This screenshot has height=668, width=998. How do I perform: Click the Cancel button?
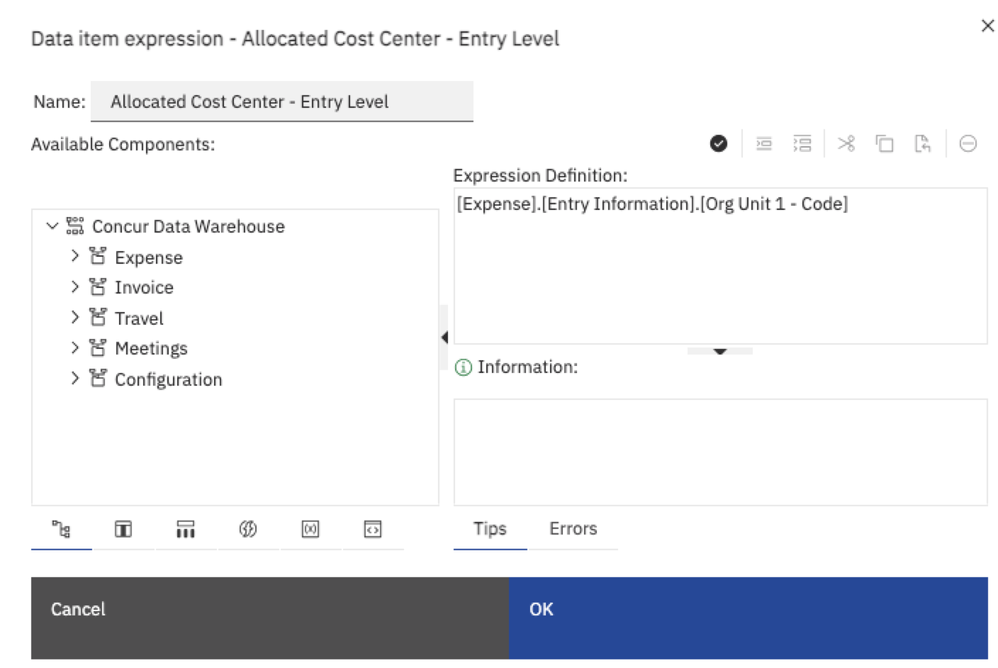tap(270, 618)
